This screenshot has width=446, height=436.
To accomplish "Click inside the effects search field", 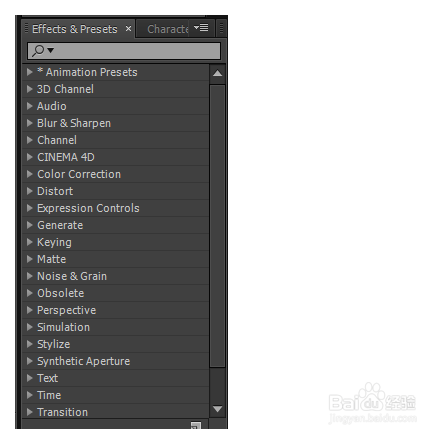I will (124, 51).
